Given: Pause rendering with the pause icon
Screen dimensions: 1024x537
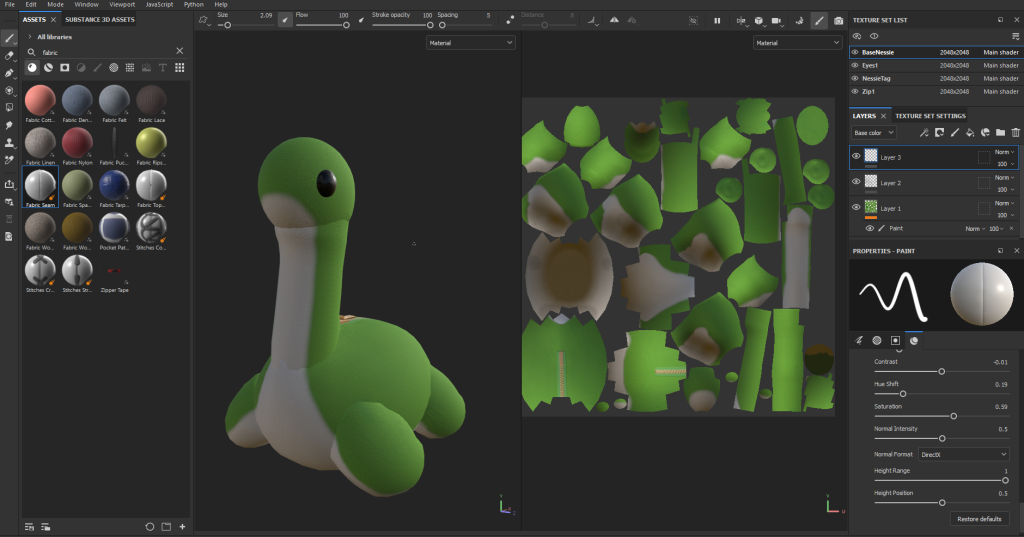Looking at the screenshot, I should tap(717, 19).
